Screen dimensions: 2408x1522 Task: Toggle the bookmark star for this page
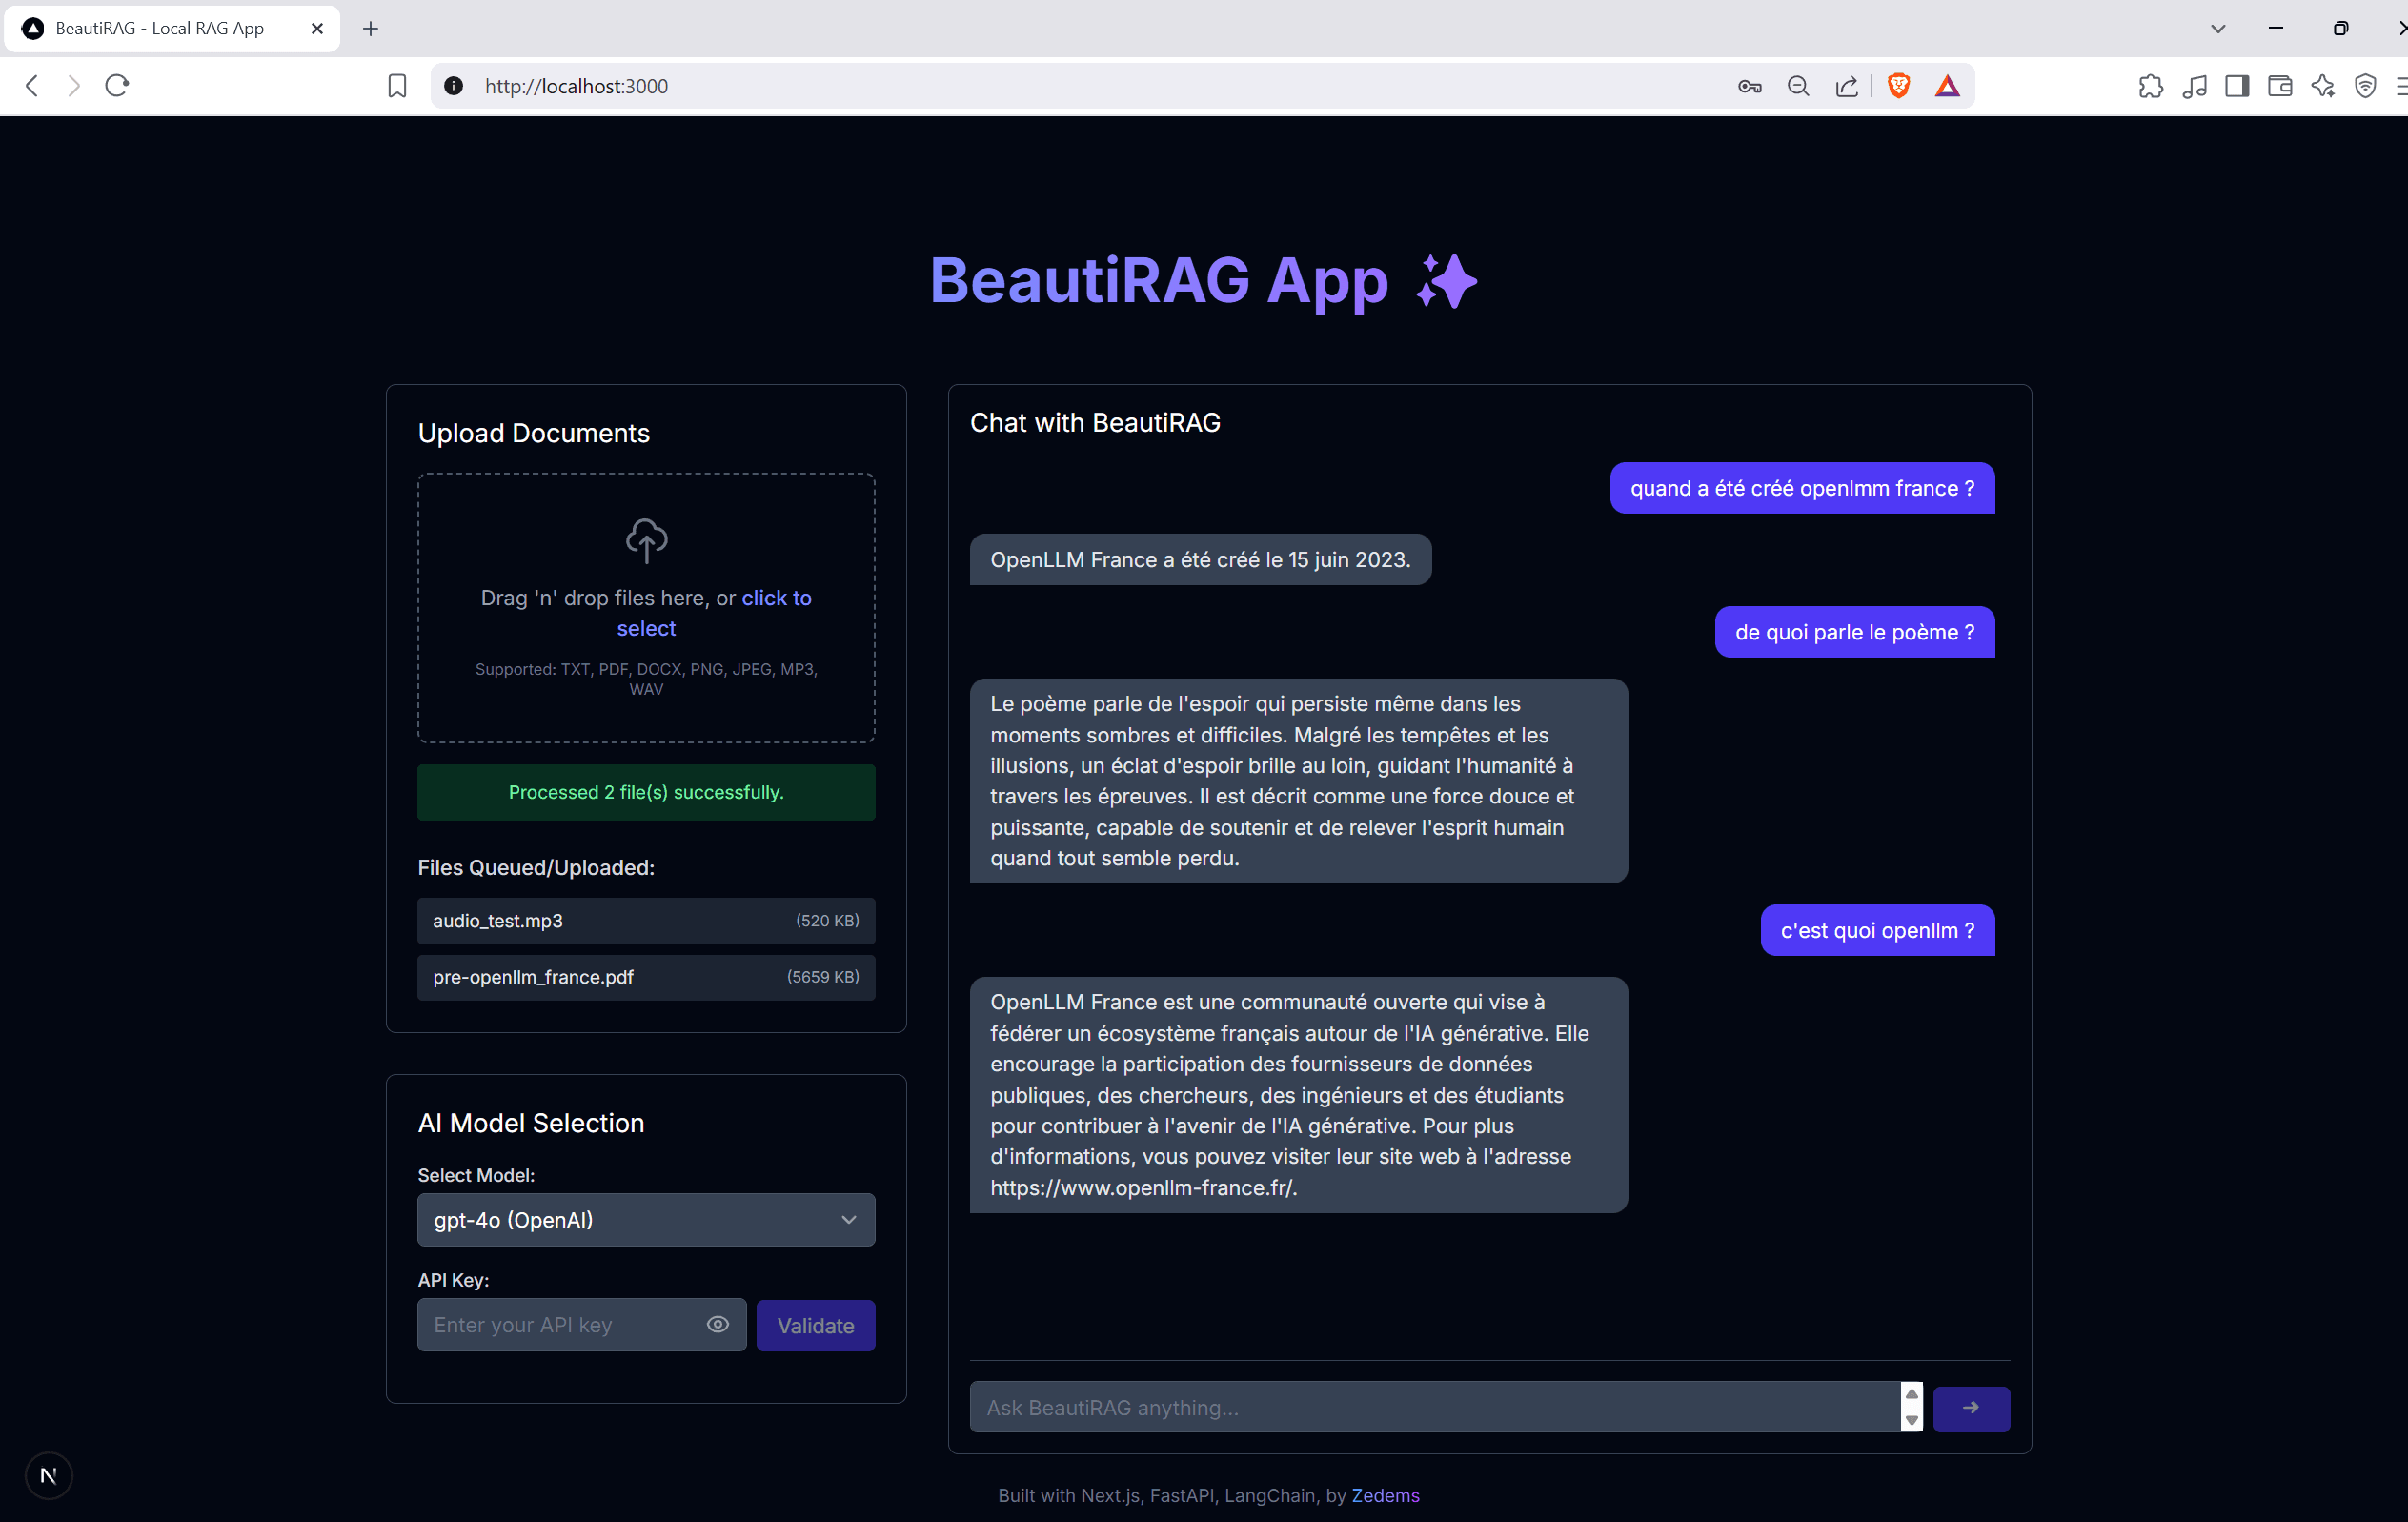tap(396, 86)
